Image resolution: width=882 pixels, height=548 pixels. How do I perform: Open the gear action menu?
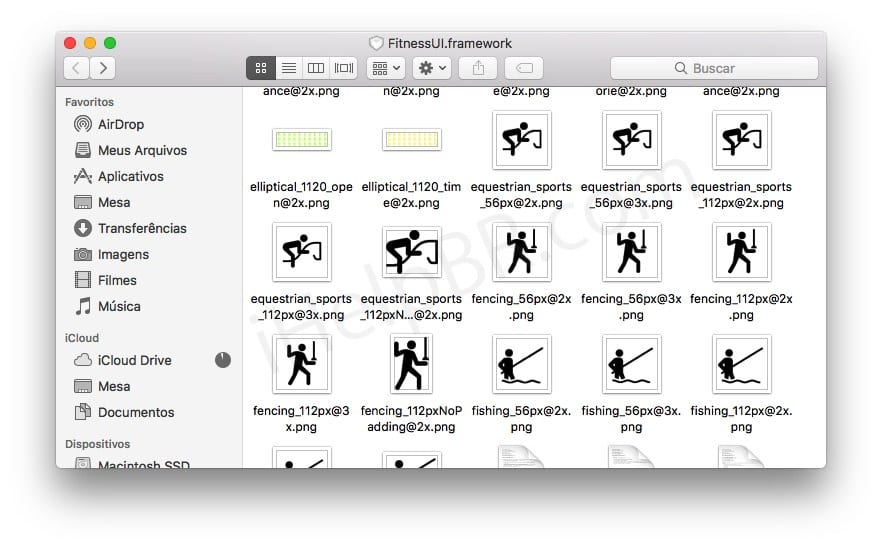[x=432, y=68]
